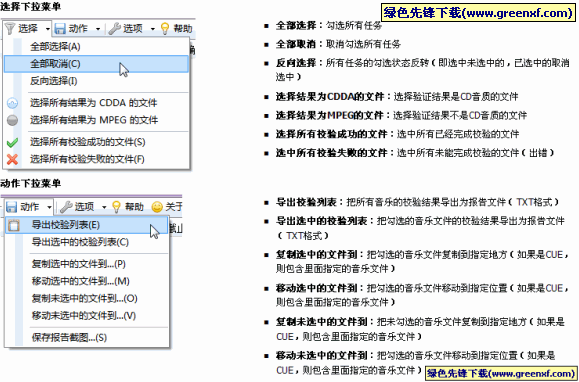The image size is (579, 382).
Task: Choose 全部选择(A) from the menu
Action: (x=96, y=47)
